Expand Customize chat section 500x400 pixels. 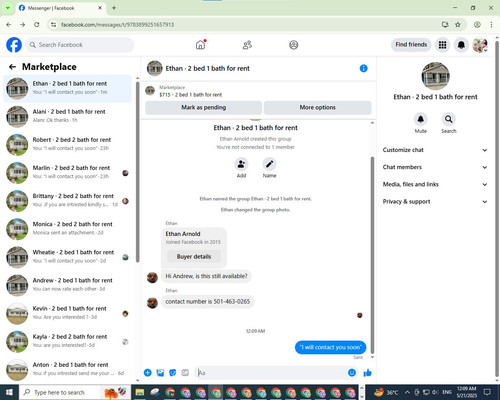(x=435, y=150)
